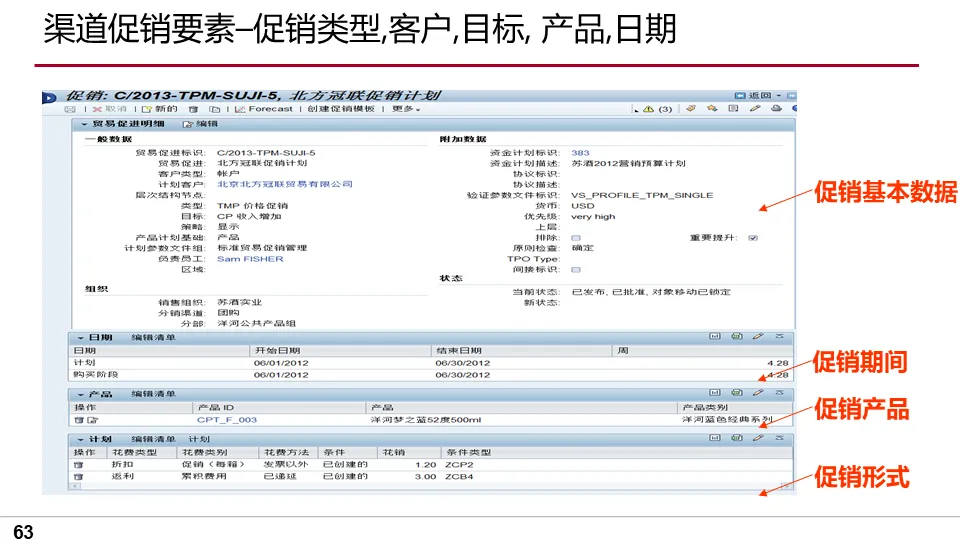The height and width of the screenshot is (540, 960).
Task: Click the print icon in header toolbar
Action: [776, 108]
